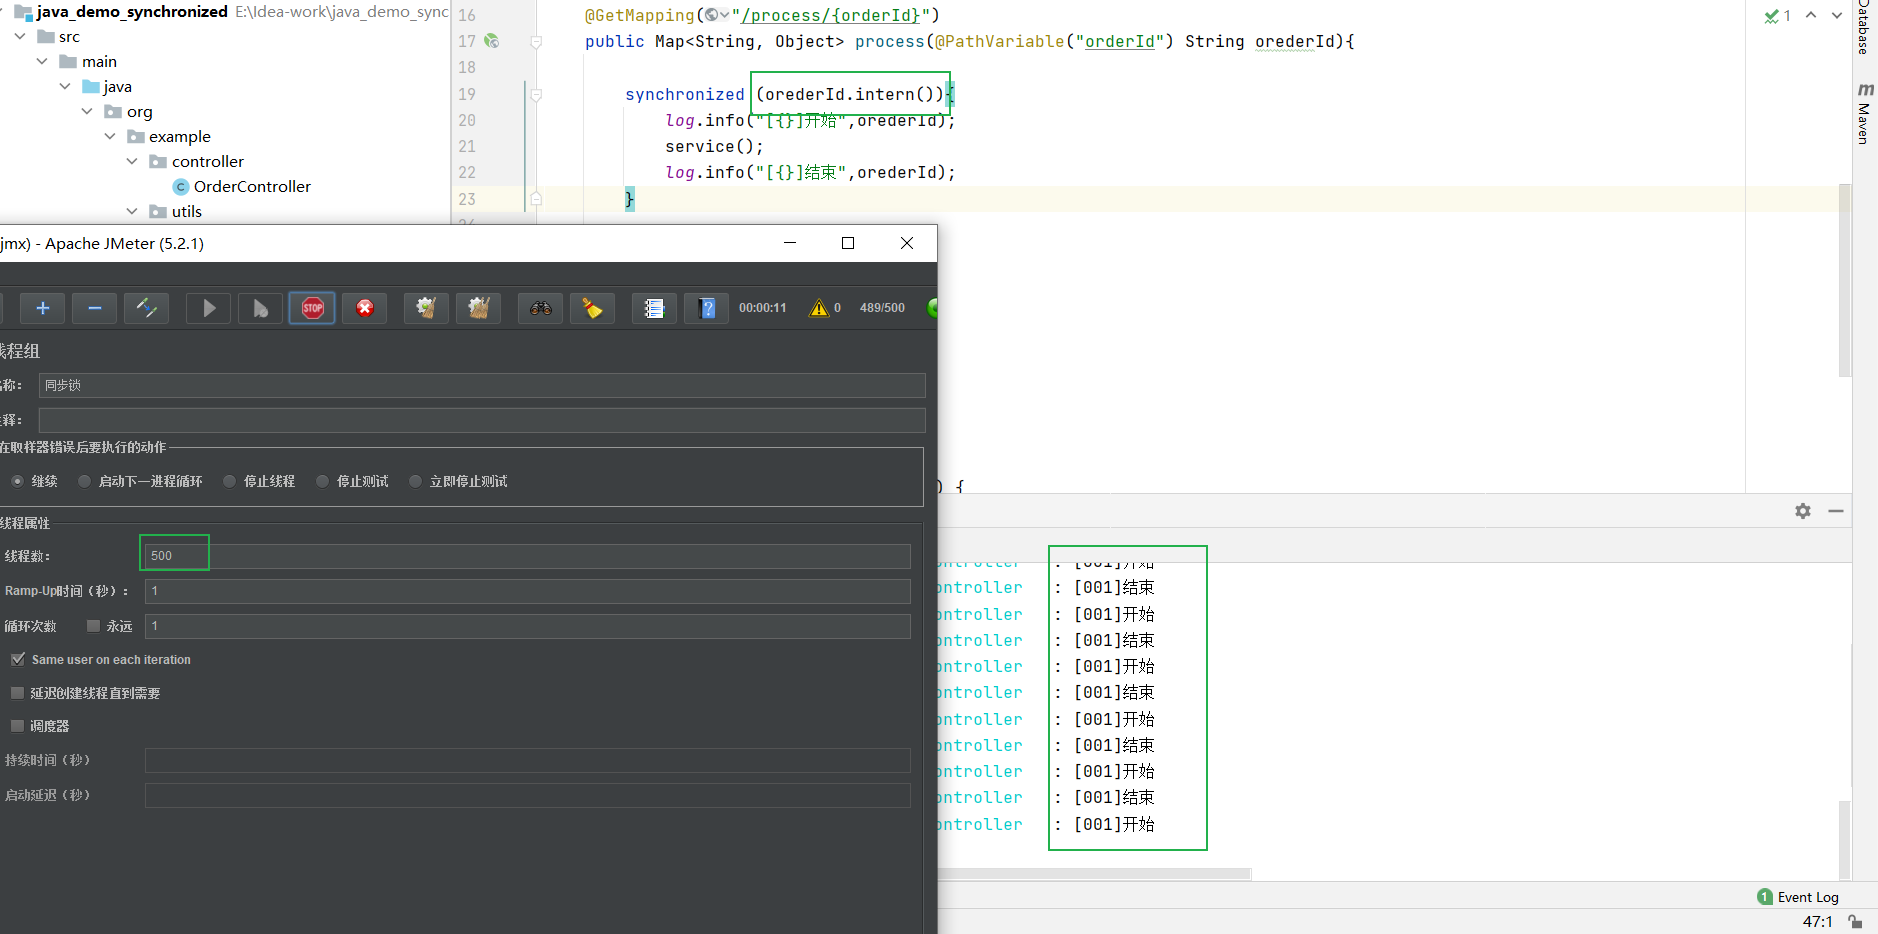Open search using the binoculars icon
The width and height of the screenshot is (1878, 934).
point(540,308)
